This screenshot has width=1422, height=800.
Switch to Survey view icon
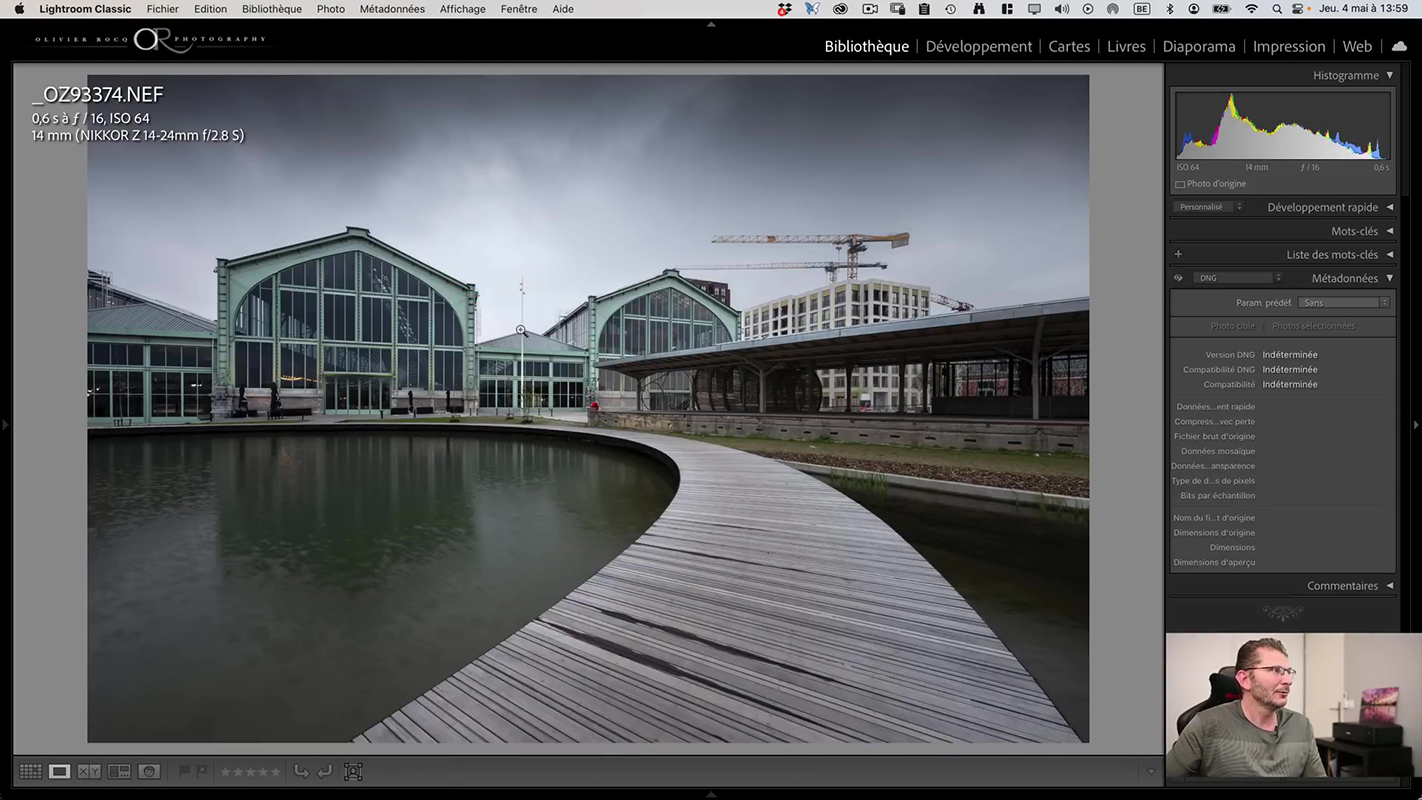pyautogui.click(x=119, y=771)
